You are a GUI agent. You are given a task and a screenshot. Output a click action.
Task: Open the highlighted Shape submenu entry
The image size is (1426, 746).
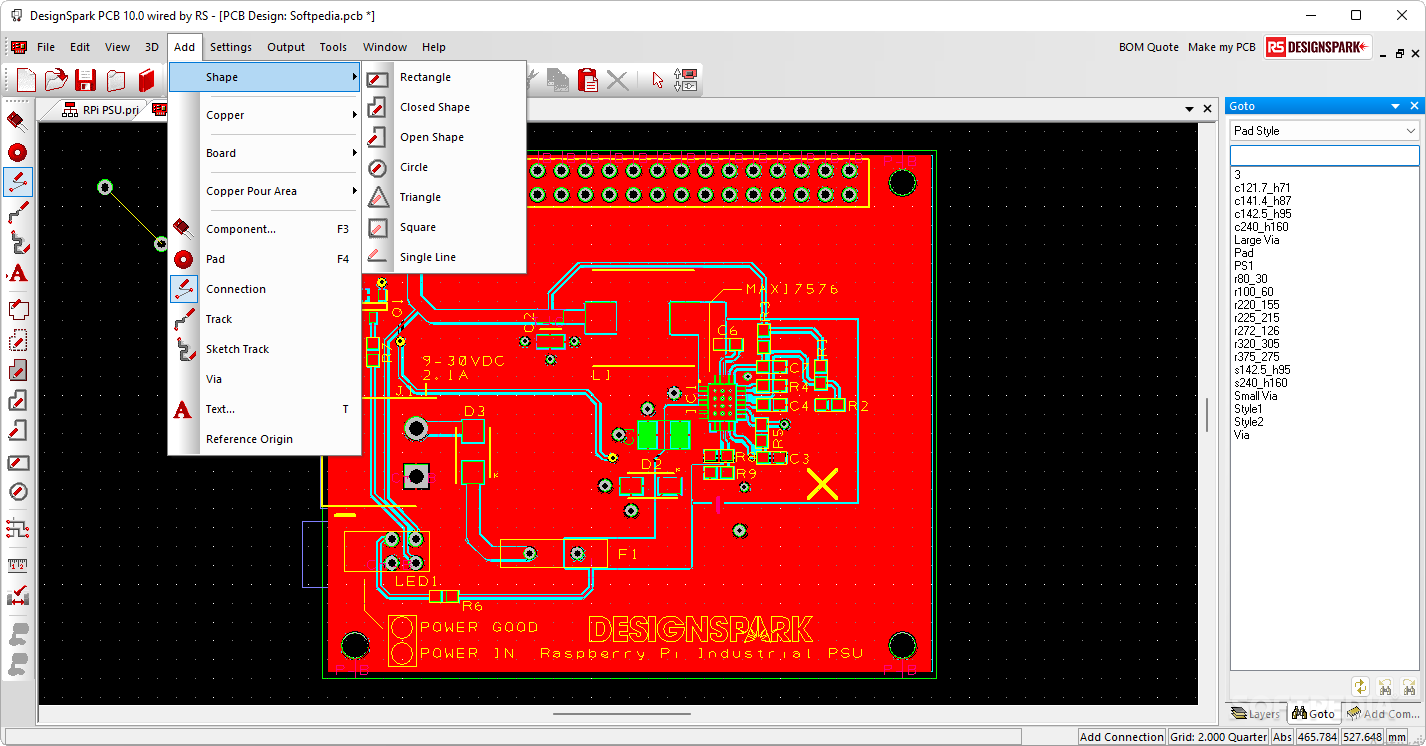[x=264, y=77]
